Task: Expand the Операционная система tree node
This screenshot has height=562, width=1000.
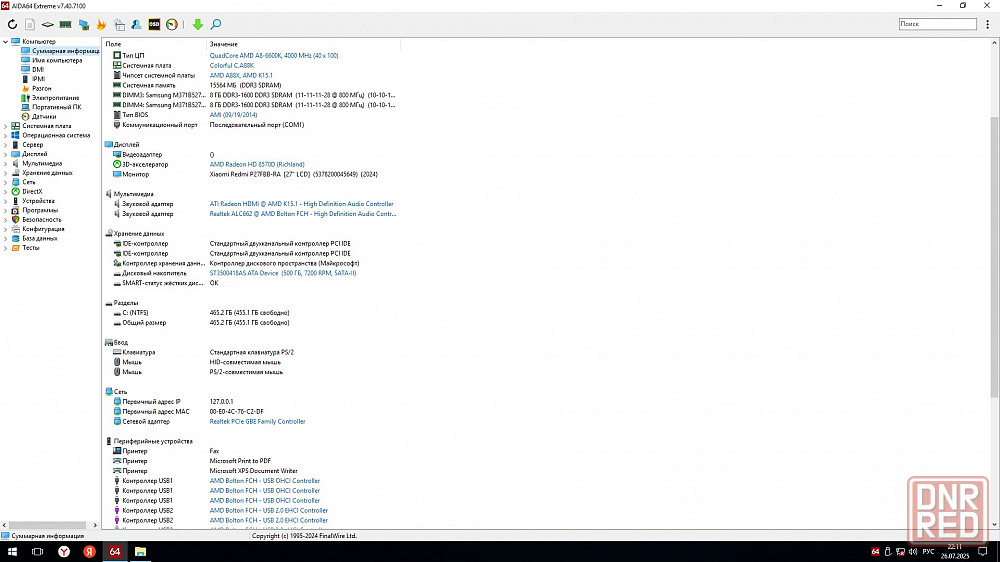Action: click(x=6, y=135)
